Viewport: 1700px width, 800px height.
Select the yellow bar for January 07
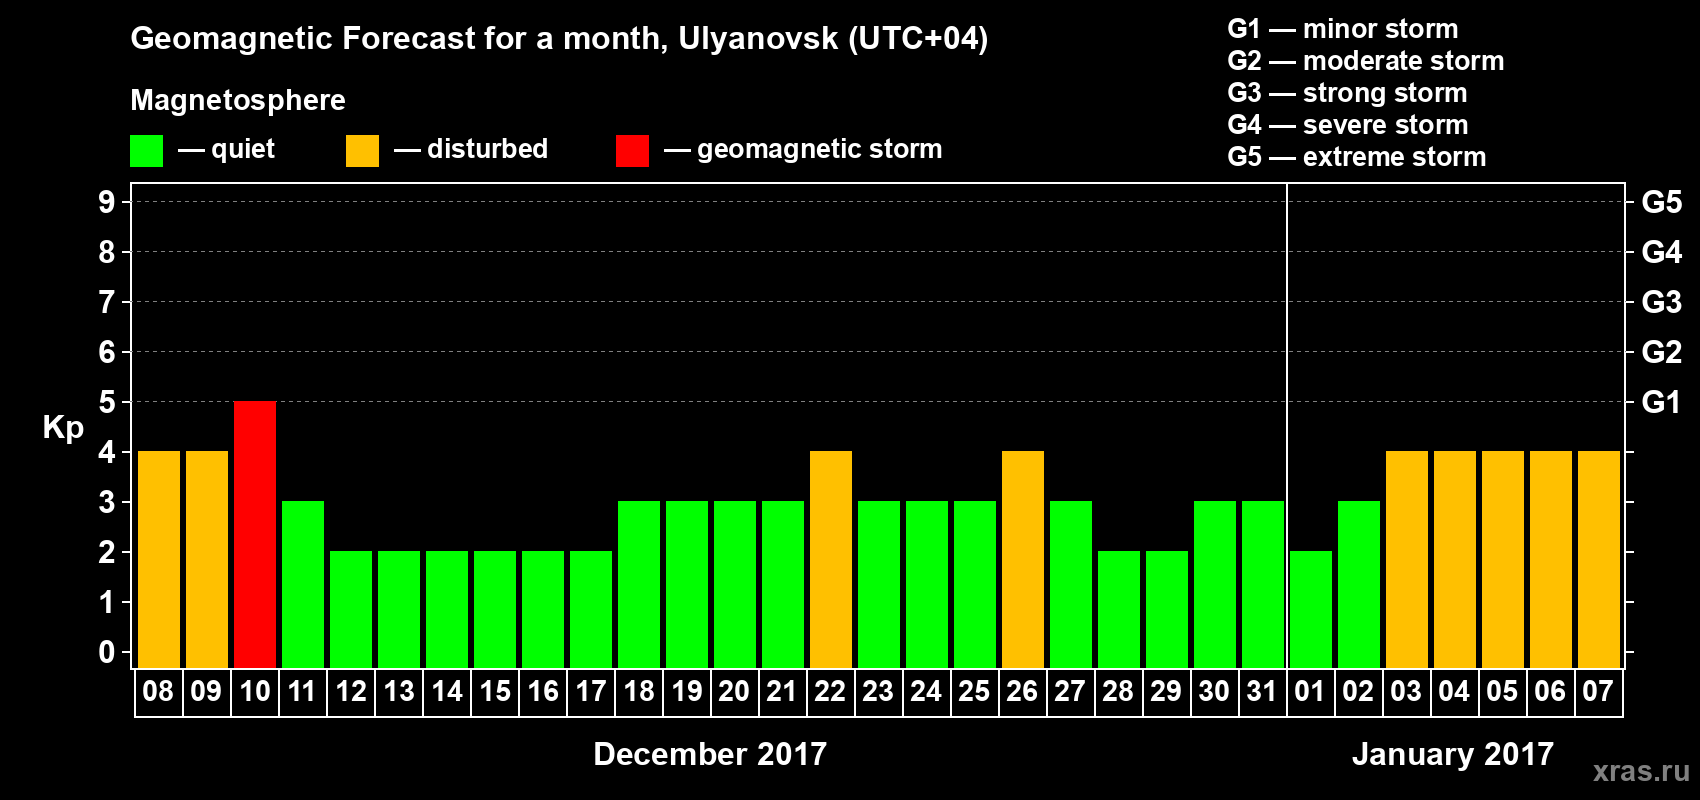(1599, 559)
